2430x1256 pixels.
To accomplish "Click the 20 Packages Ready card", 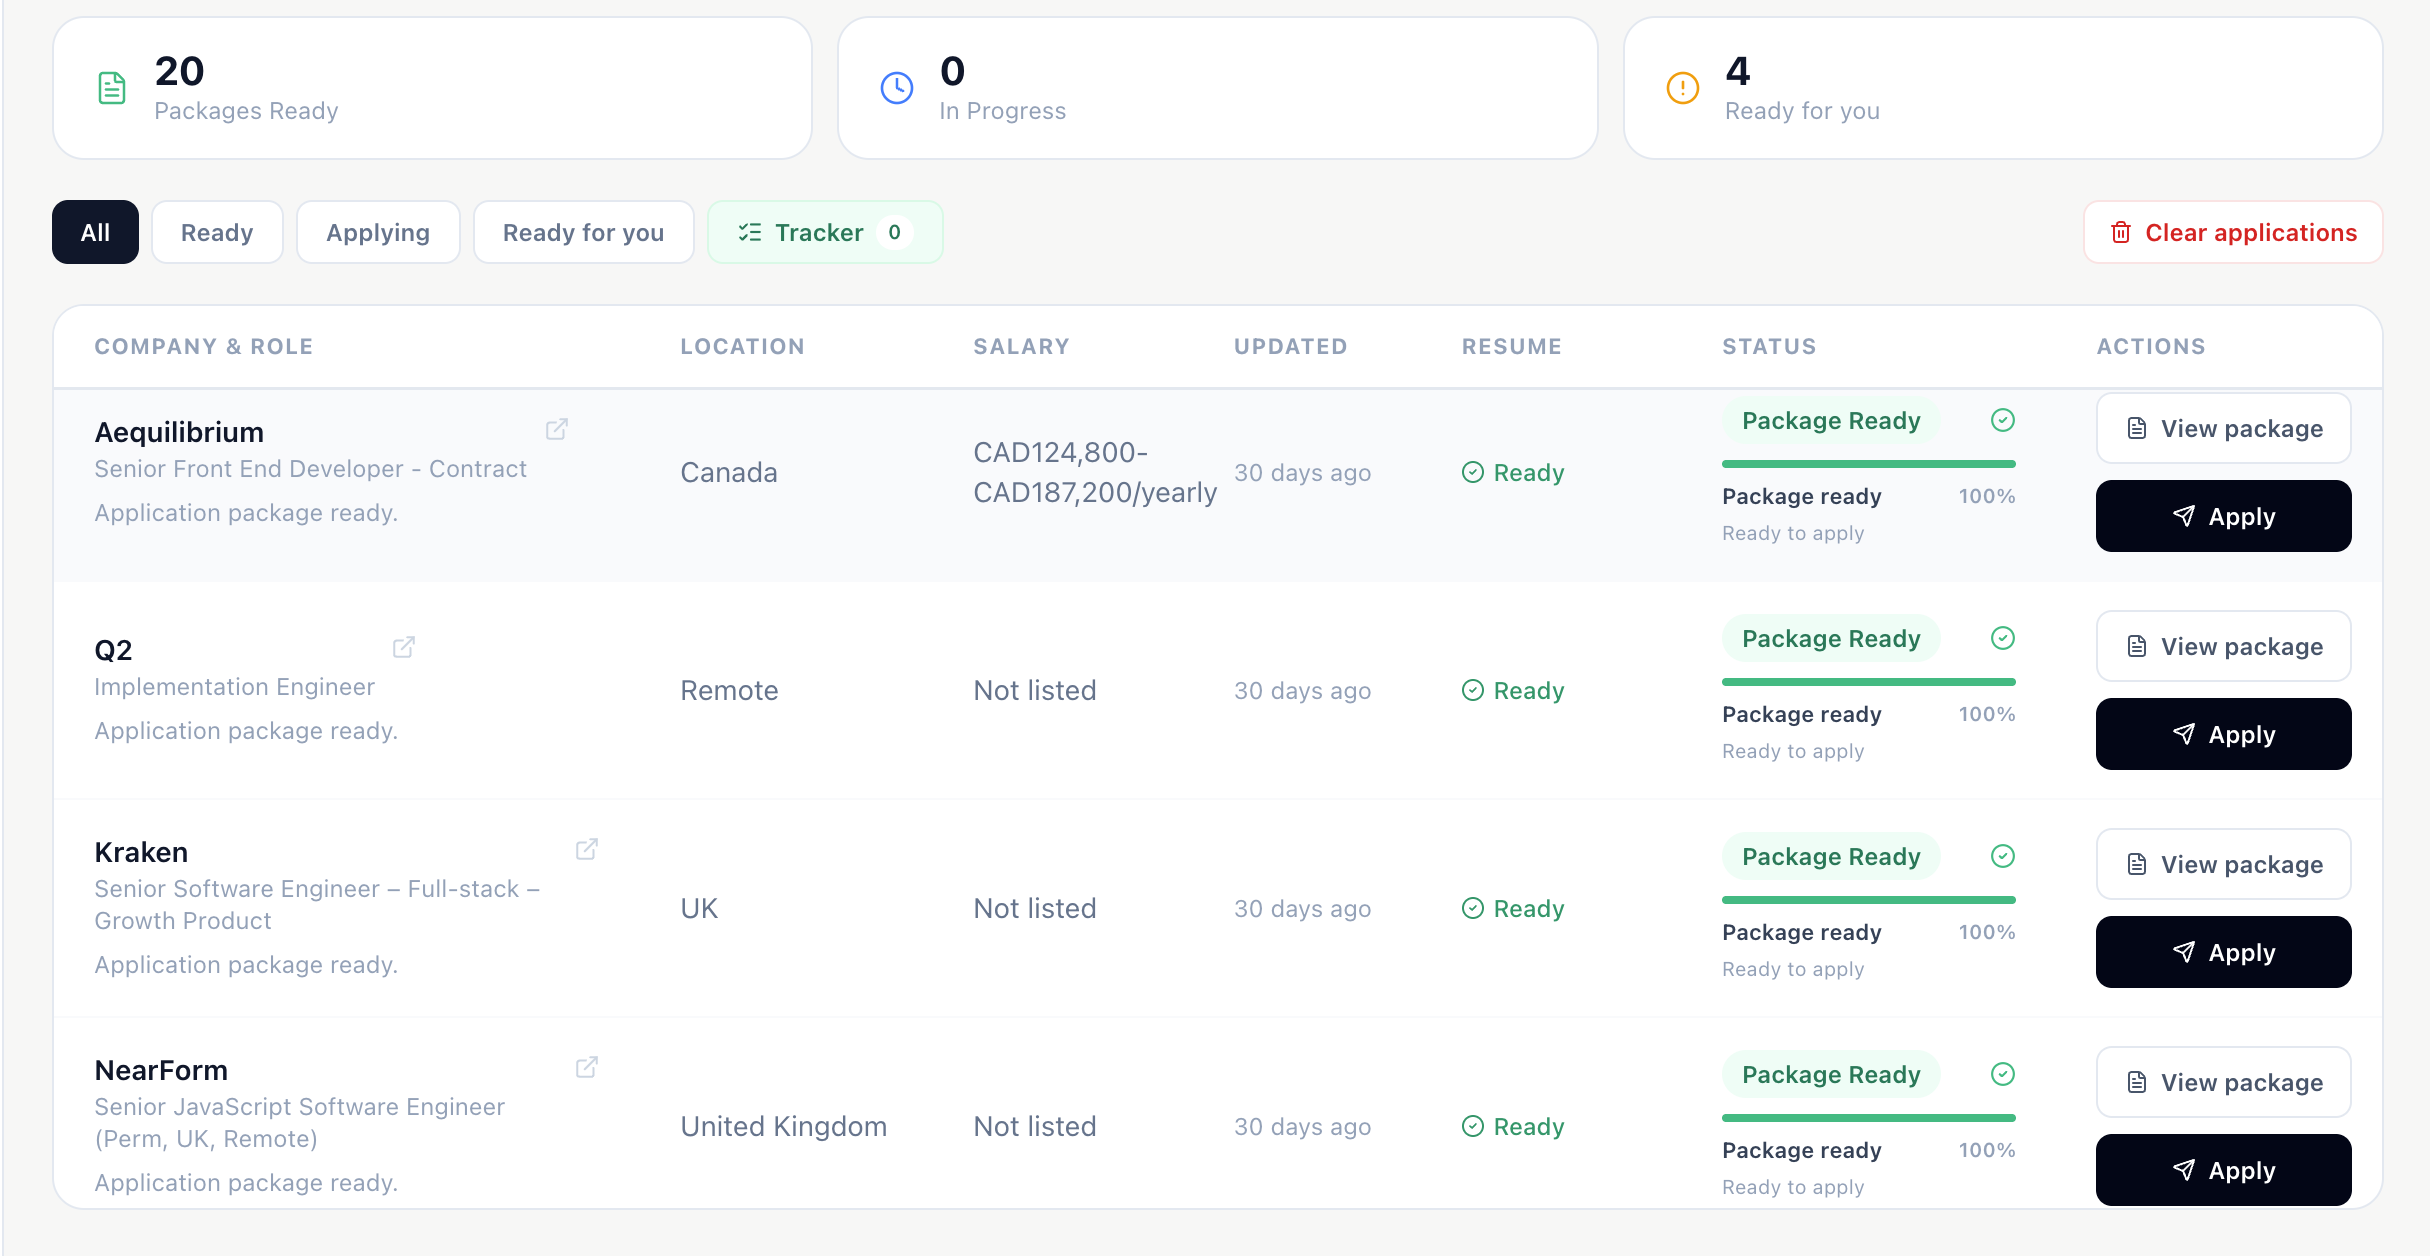I will click(x=432, y=88).
